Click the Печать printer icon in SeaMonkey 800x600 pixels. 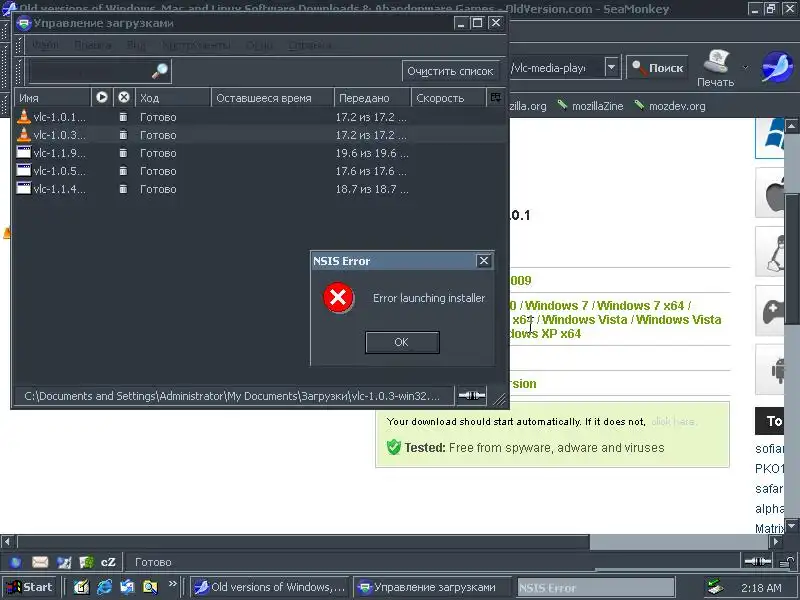(x=715, y=68)
